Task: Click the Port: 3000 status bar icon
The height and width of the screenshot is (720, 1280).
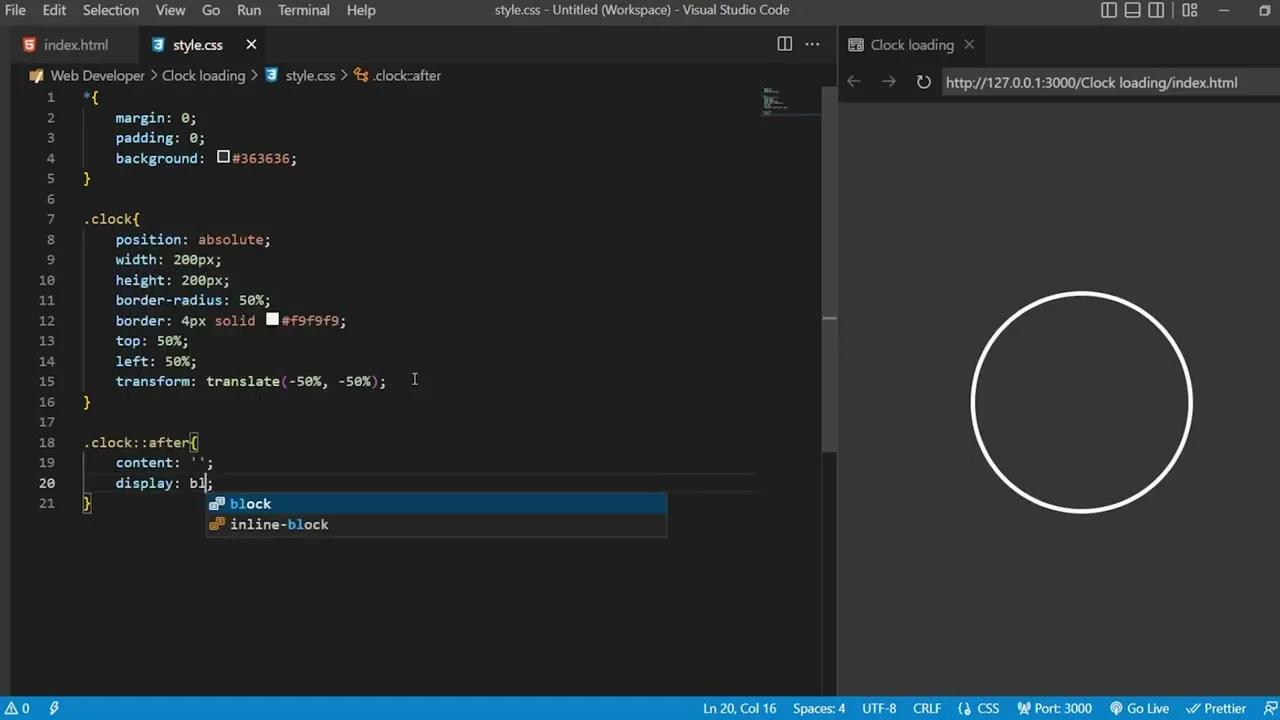Action: 1055,708
